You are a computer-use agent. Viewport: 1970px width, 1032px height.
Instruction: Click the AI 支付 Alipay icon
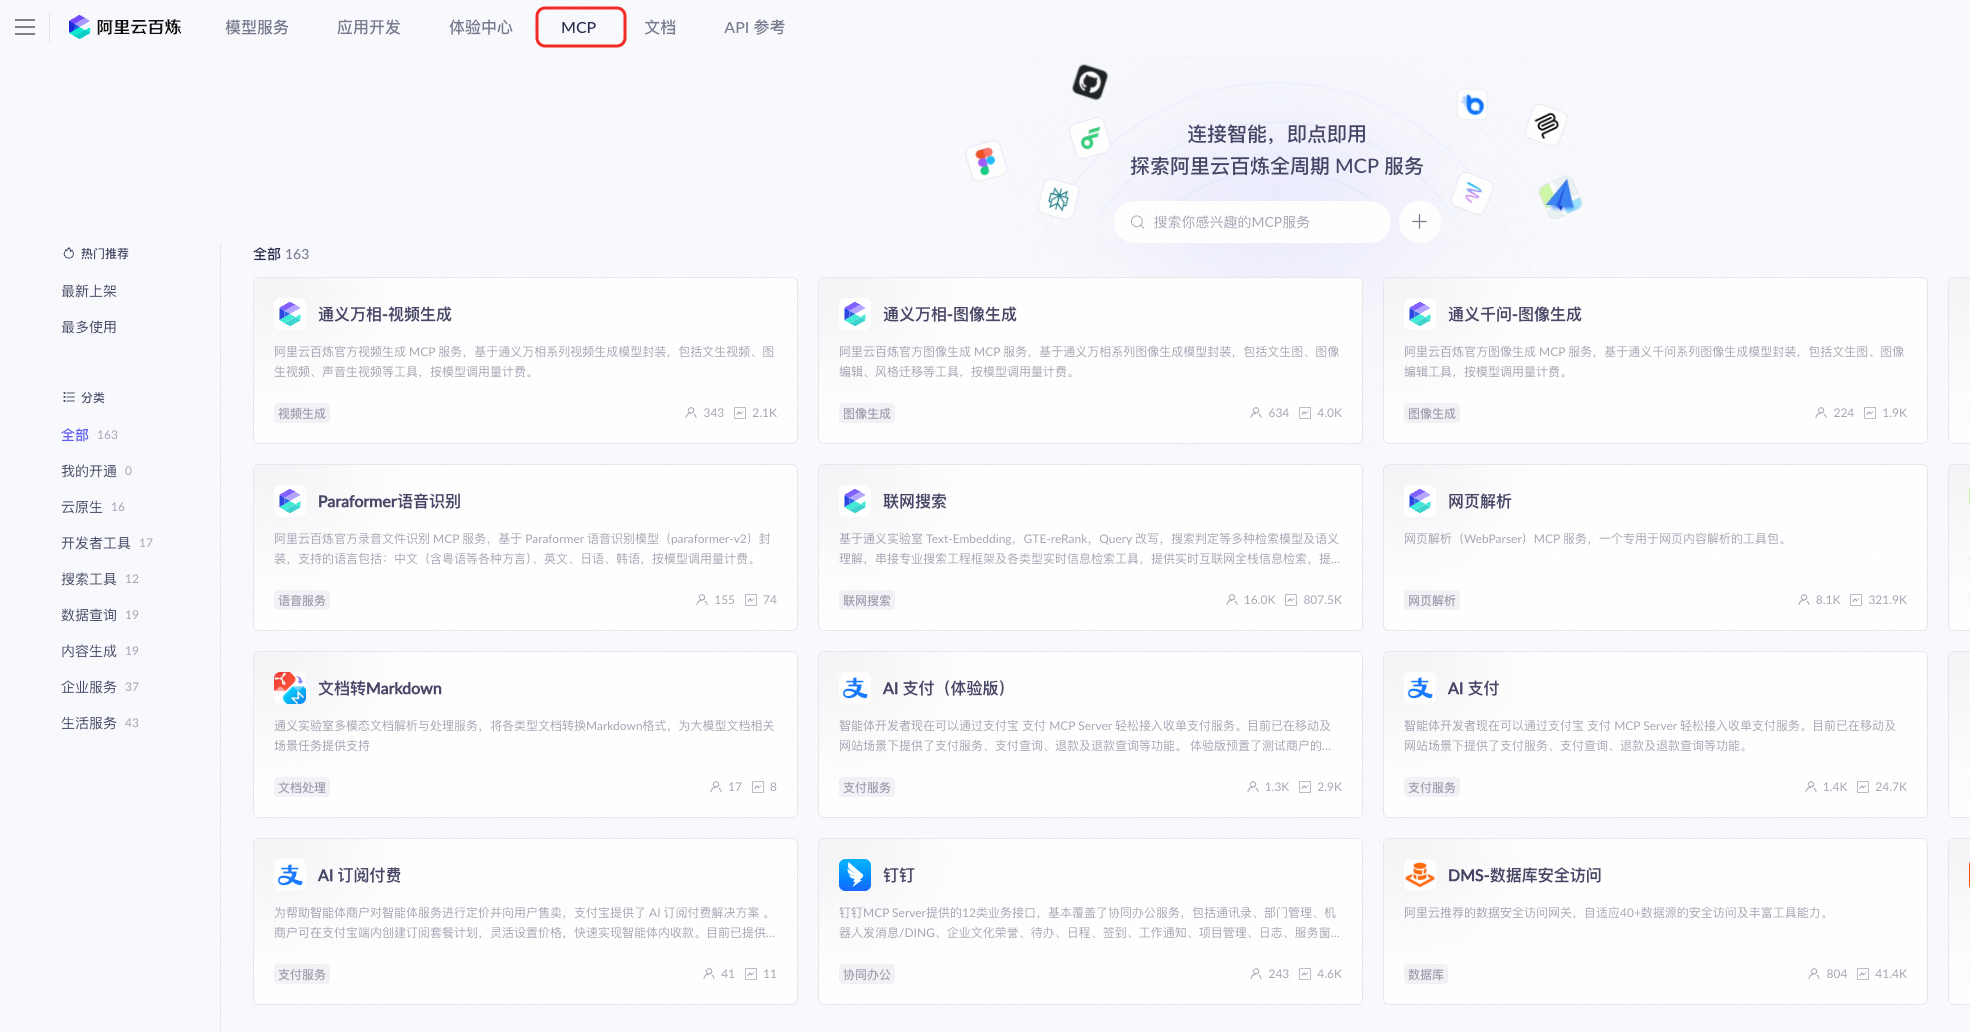point(1420,688)
